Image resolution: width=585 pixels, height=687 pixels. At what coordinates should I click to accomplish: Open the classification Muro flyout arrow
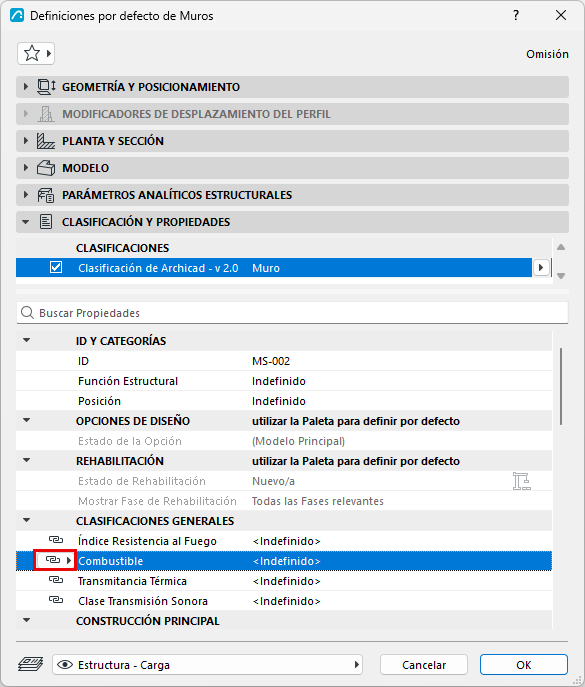click(541, 267)
